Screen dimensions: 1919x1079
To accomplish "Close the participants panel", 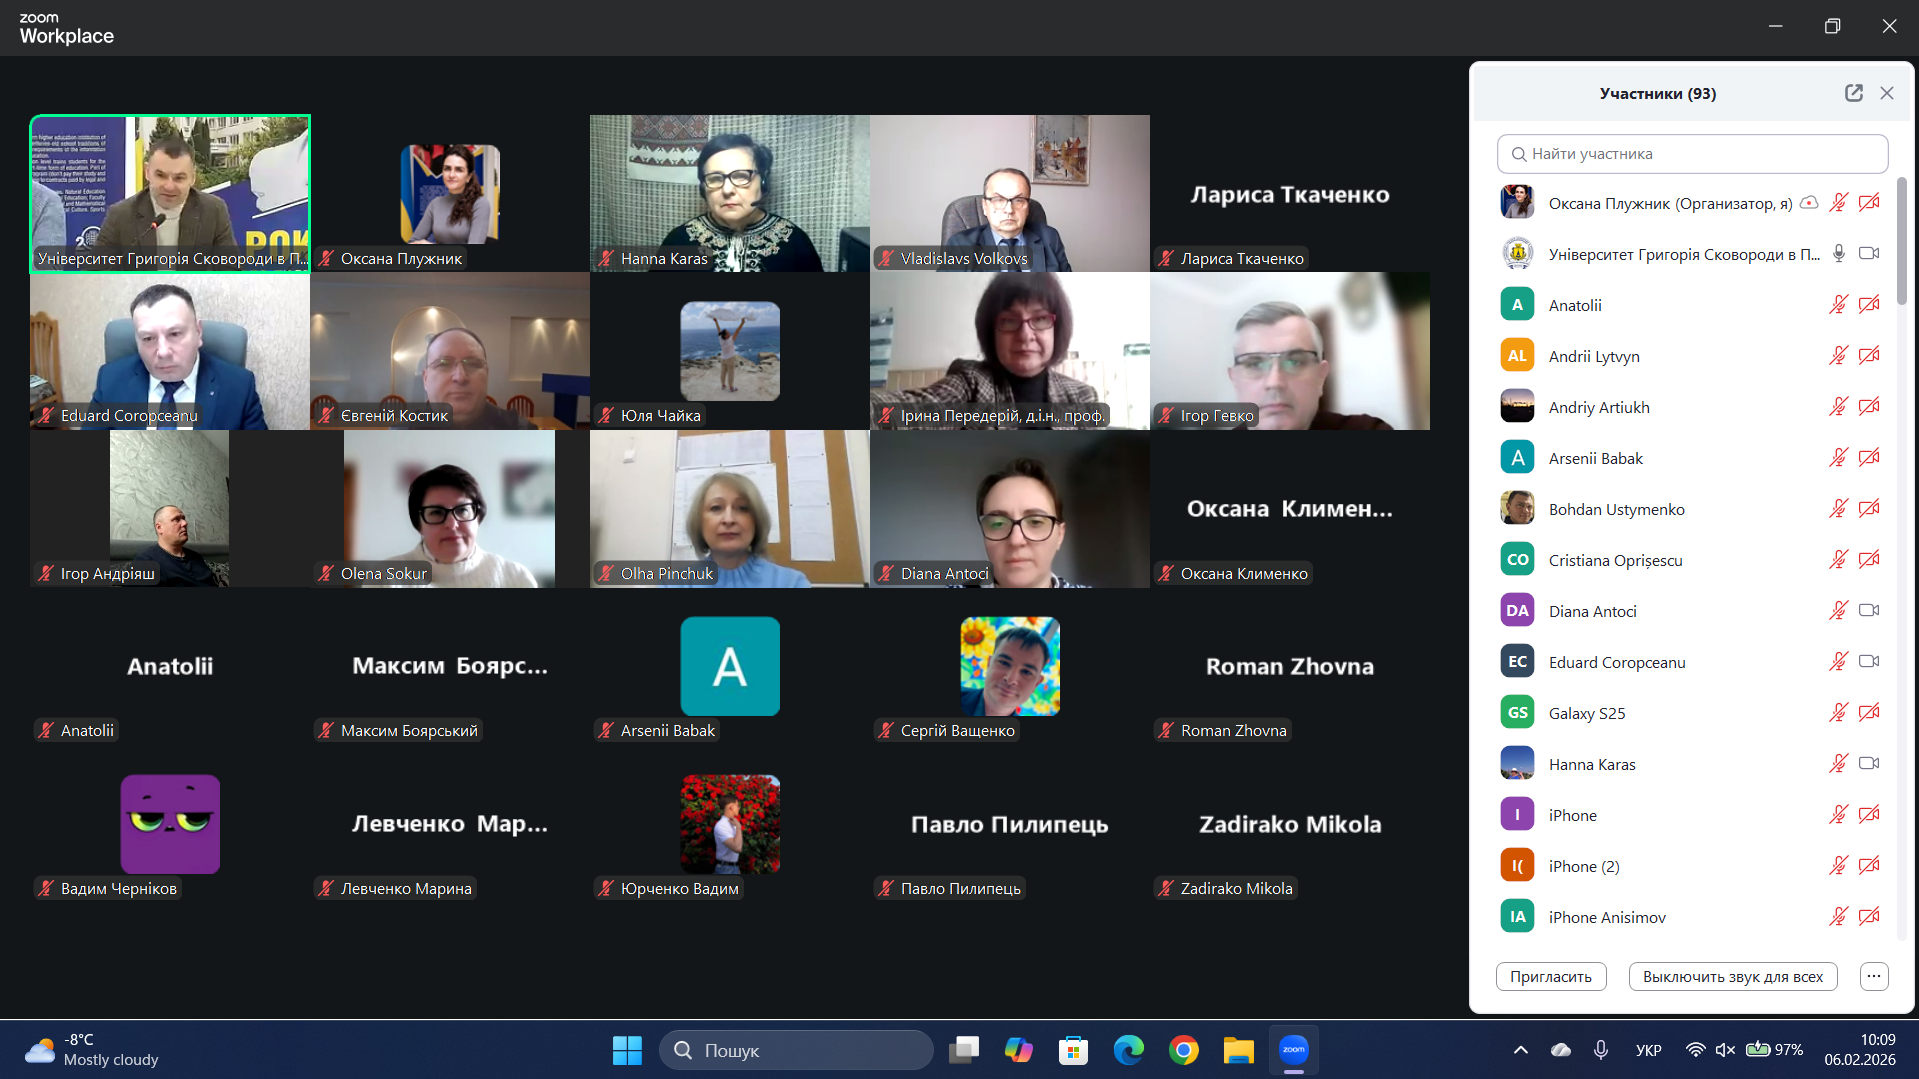I will tap(1887, 93).
